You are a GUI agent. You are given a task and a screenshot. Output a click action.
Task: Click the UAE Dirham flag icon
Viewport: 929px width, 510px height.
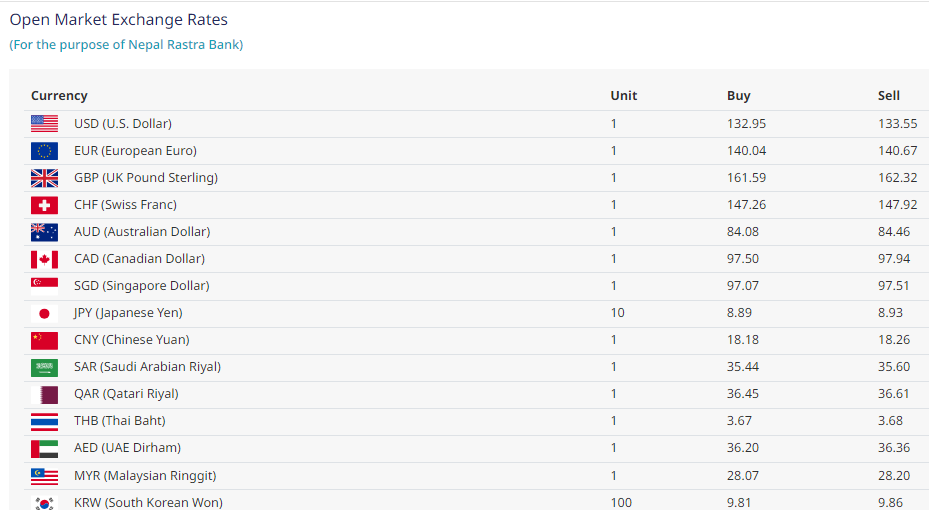click(44, 448)
